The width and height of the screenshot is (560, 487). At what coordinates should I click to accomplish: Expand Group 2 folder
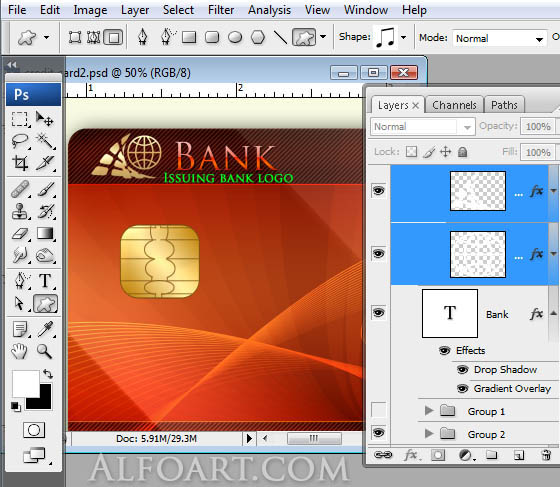pos(429,433)
